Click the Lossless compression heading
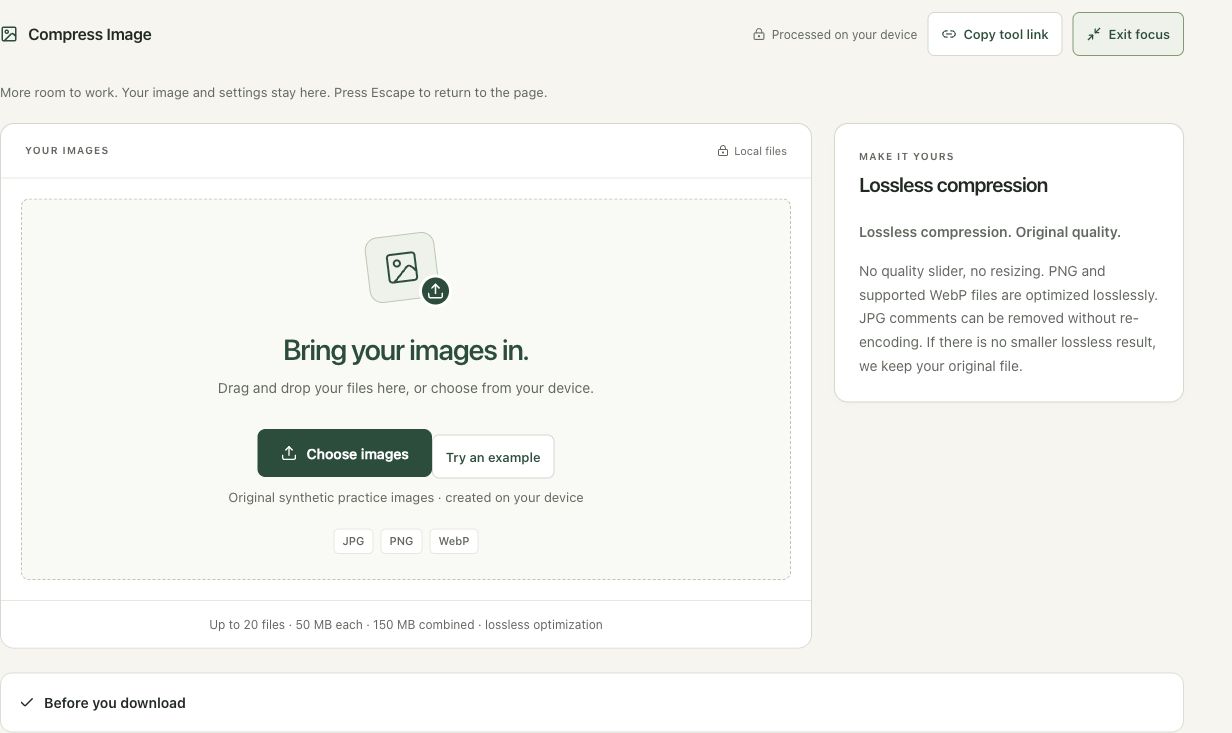 point(953,185)
